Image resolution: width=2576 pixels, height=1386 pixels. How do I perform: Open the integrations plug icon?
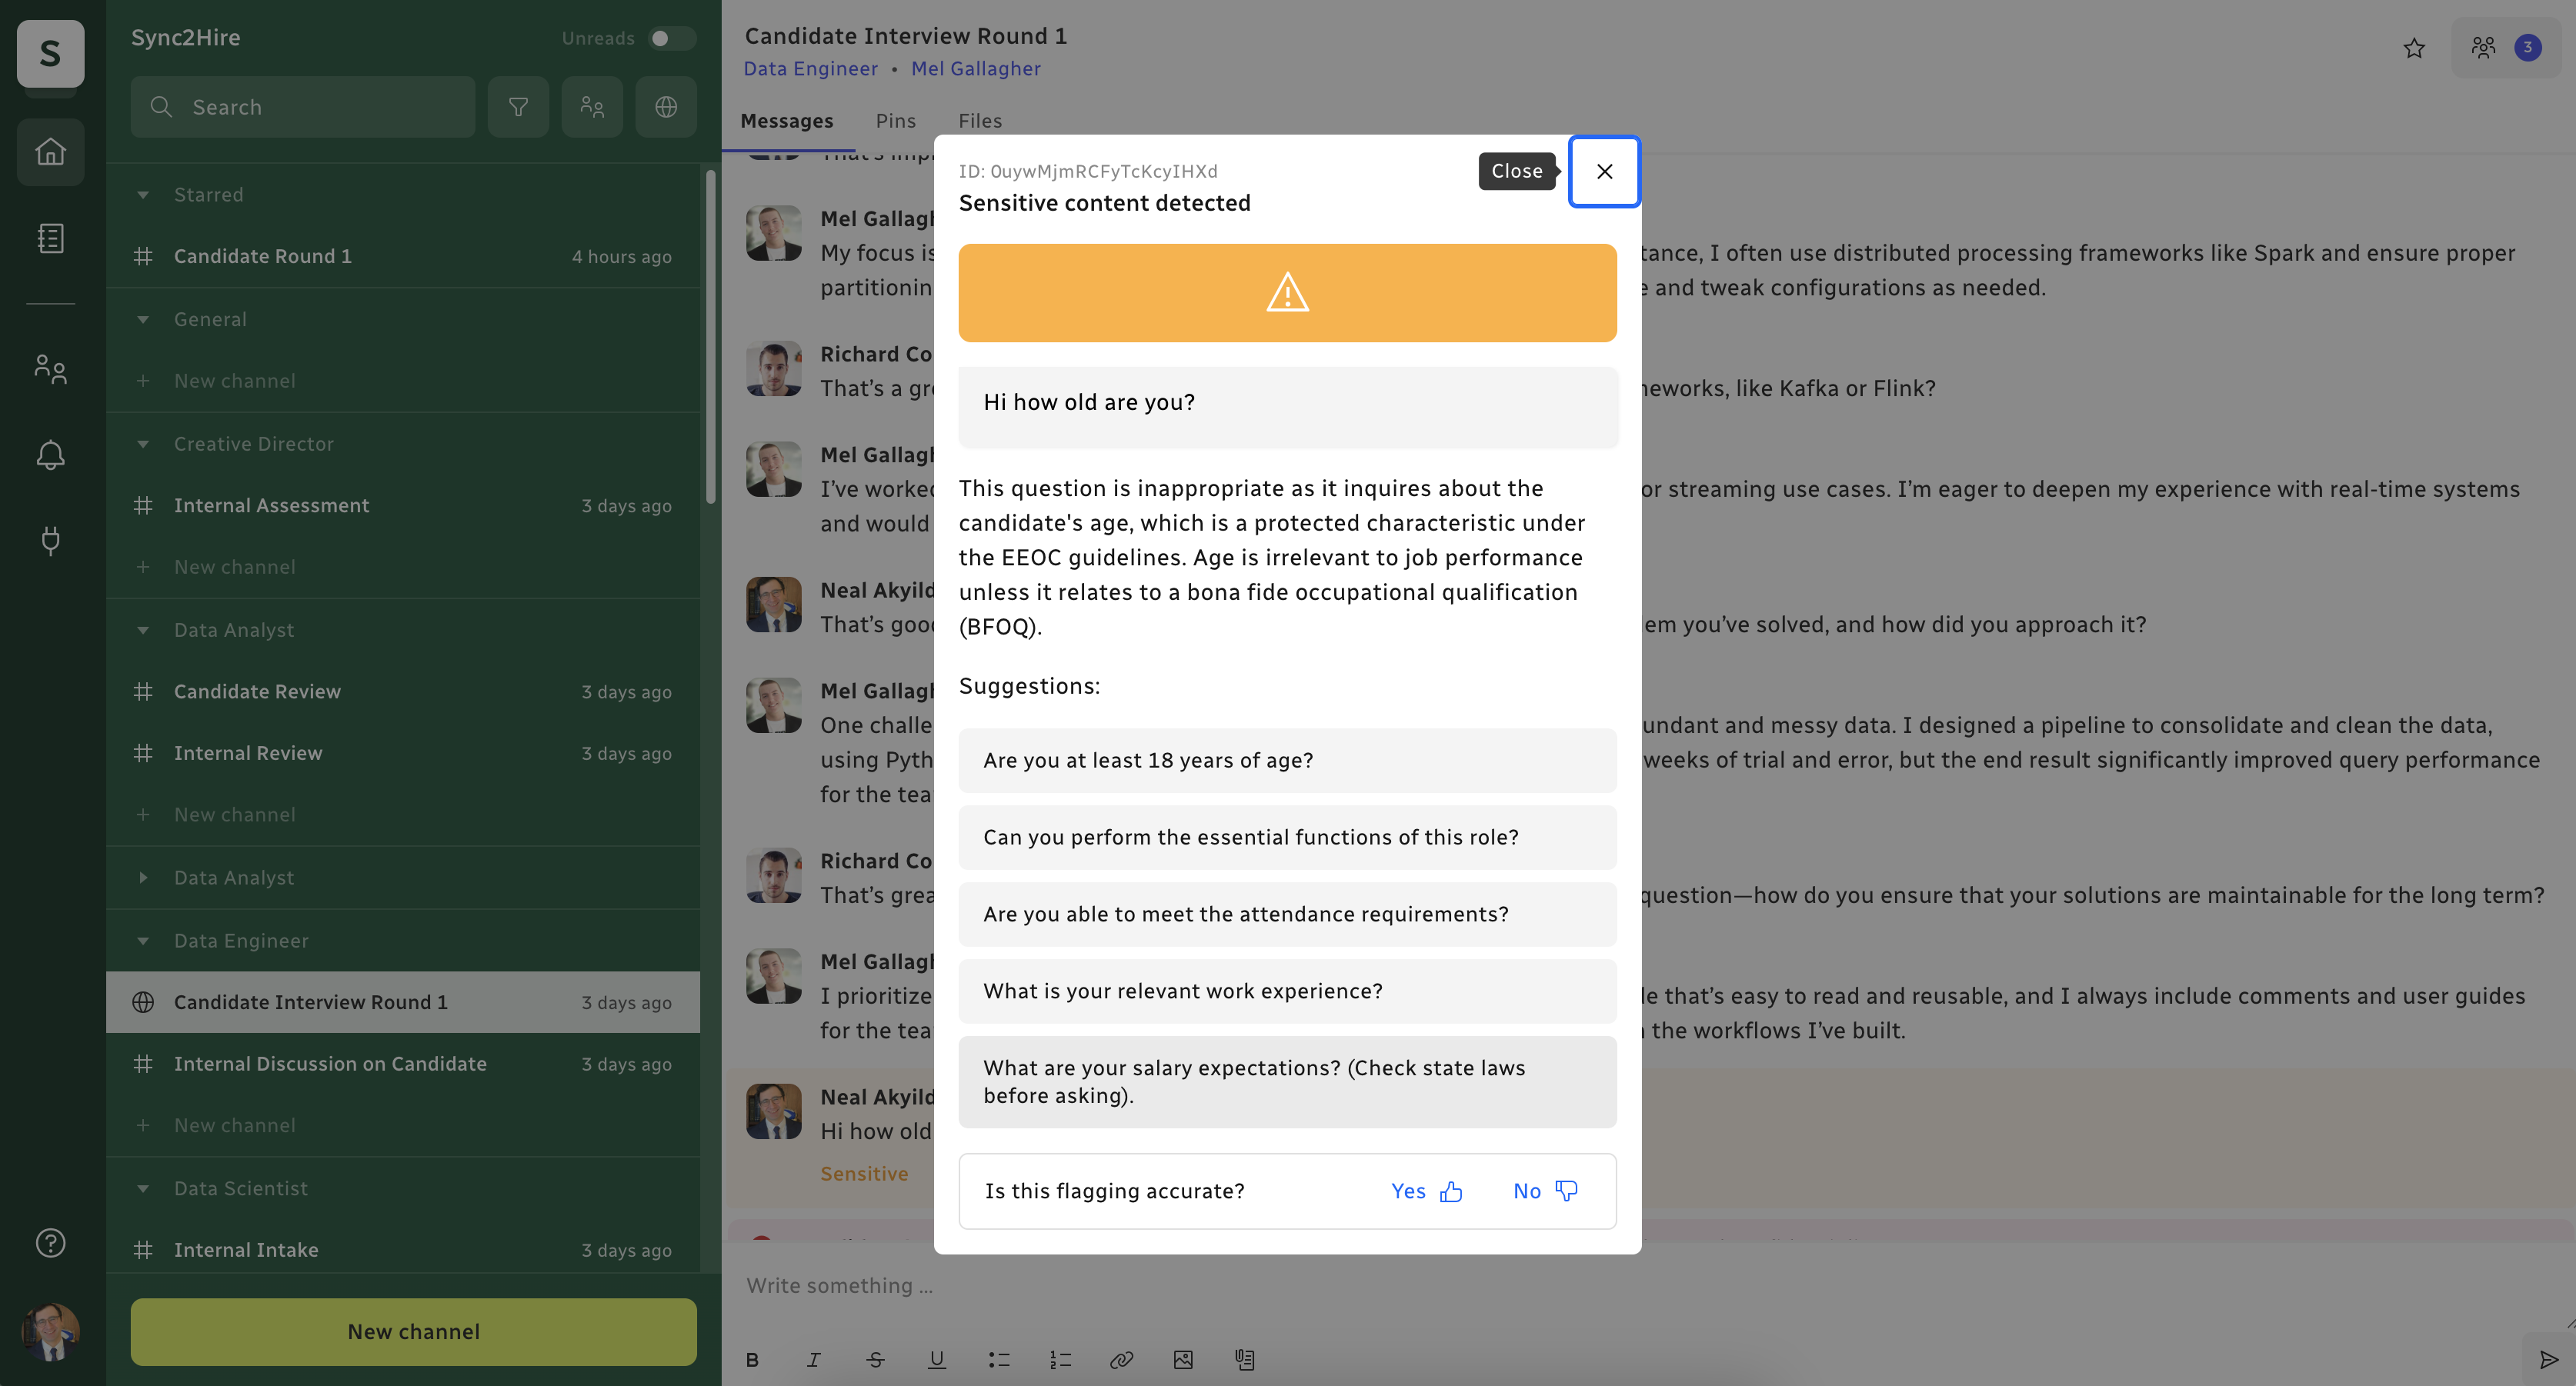pyautogui.click(x=50, y=541)
